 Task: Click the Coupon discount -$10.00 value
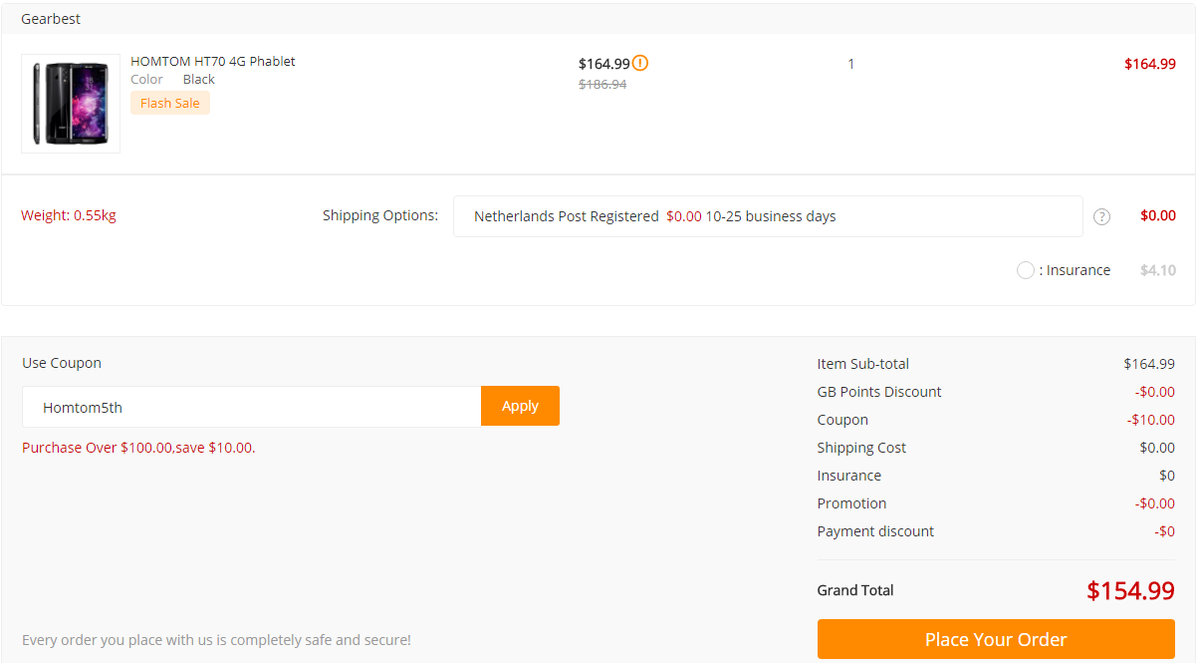(1150, 420)
